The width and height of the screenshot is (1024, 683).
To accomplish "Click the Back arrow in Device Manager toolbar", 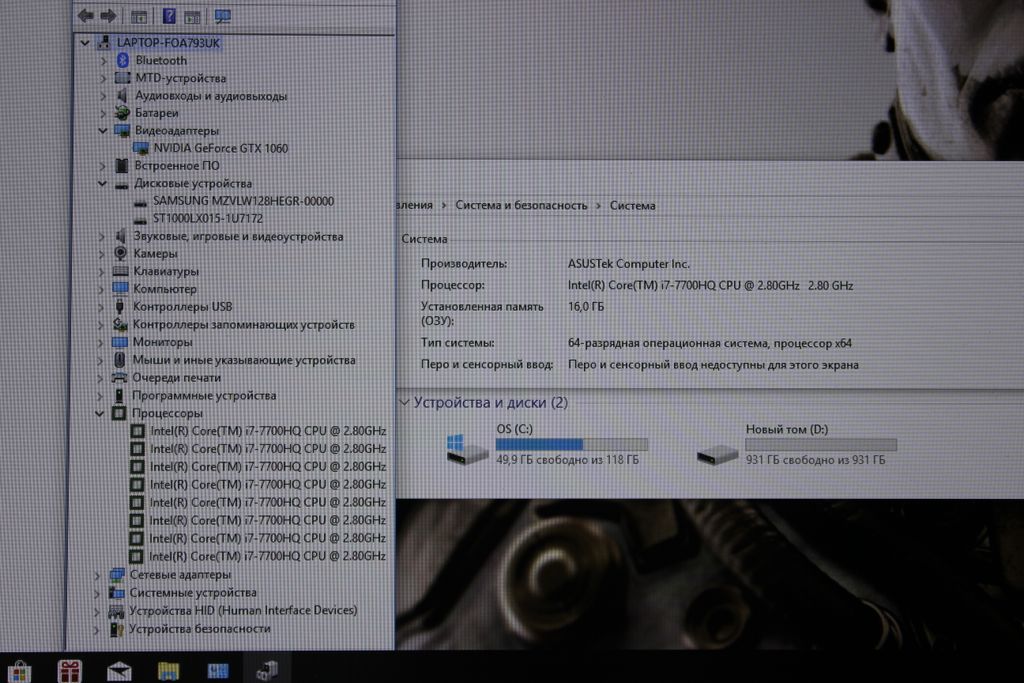I will click(x=86, y=16).
